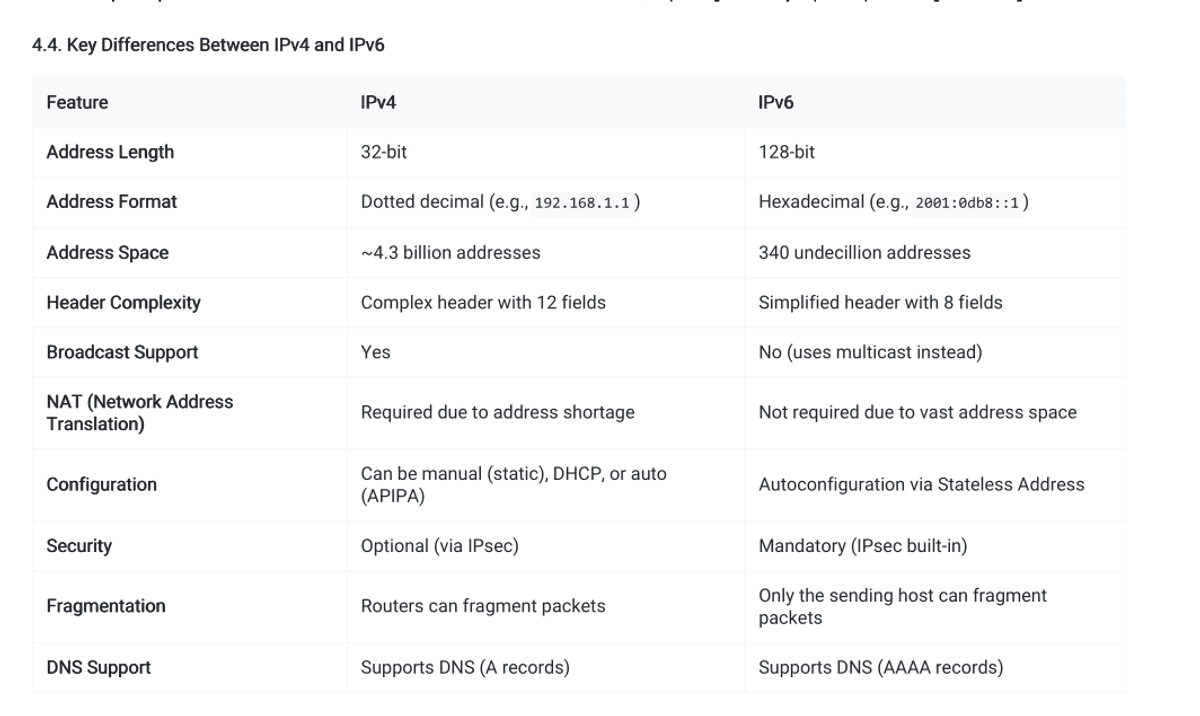Select the IPv4 column header
1200x716 pixels.
[378, 102]
